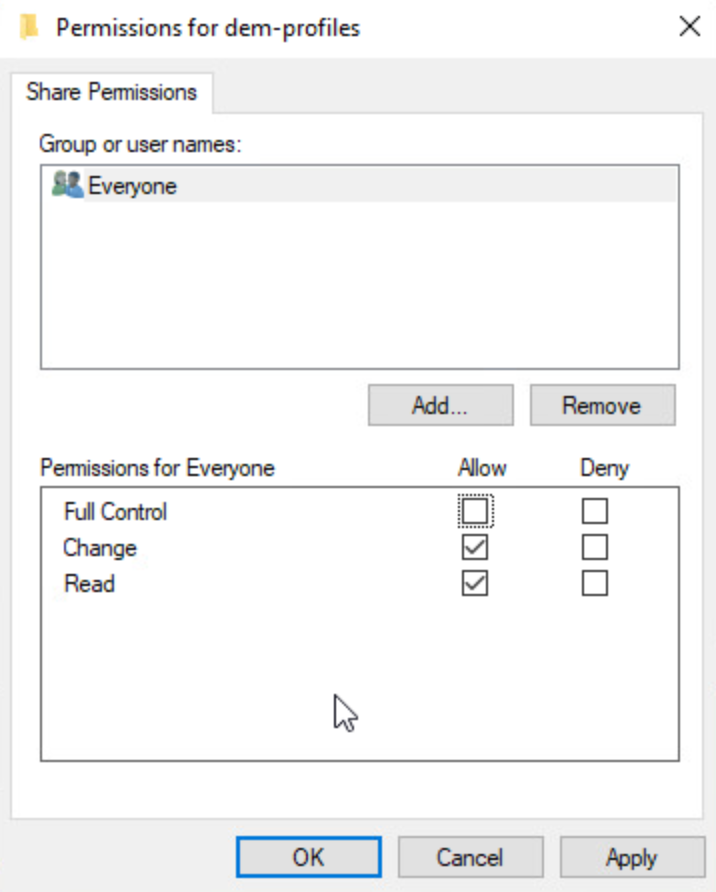Image resolution: width=716 pixels, height=892 pixels.
Task: Select the Everyone entry in the list
Action: pyautogui.click(x=132, y=186)
